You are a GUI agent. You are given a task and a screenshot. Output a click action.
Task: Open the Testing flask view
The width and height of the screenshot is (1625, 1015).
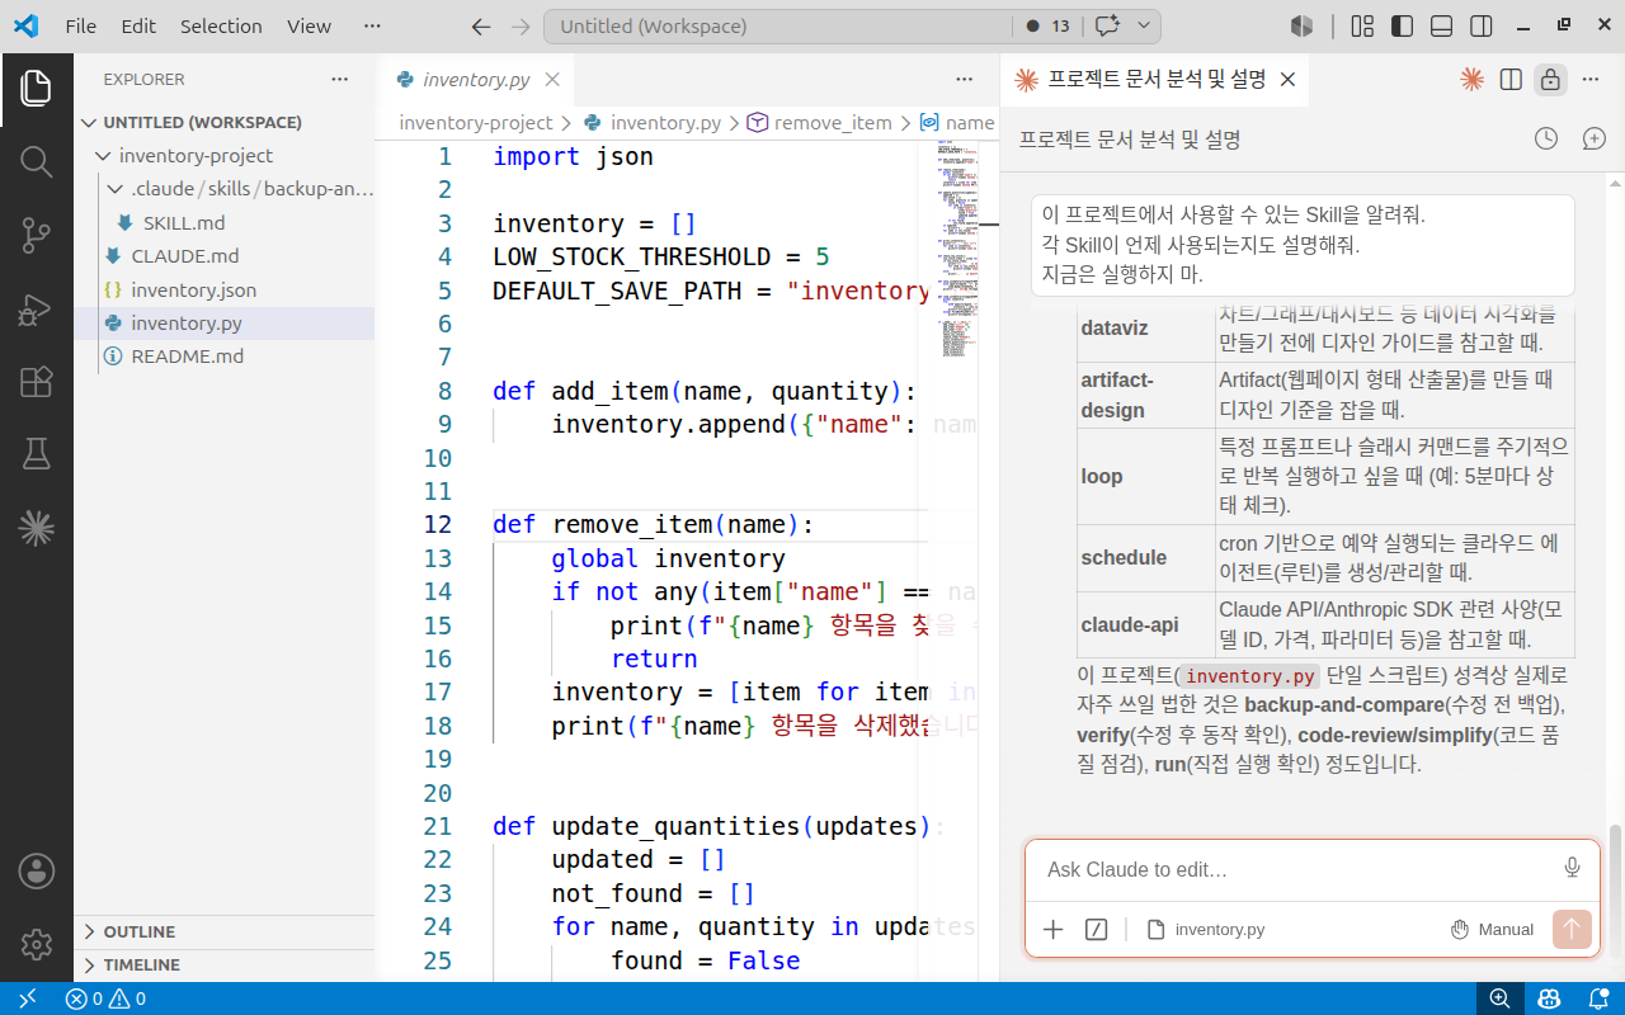click(36, 455)
